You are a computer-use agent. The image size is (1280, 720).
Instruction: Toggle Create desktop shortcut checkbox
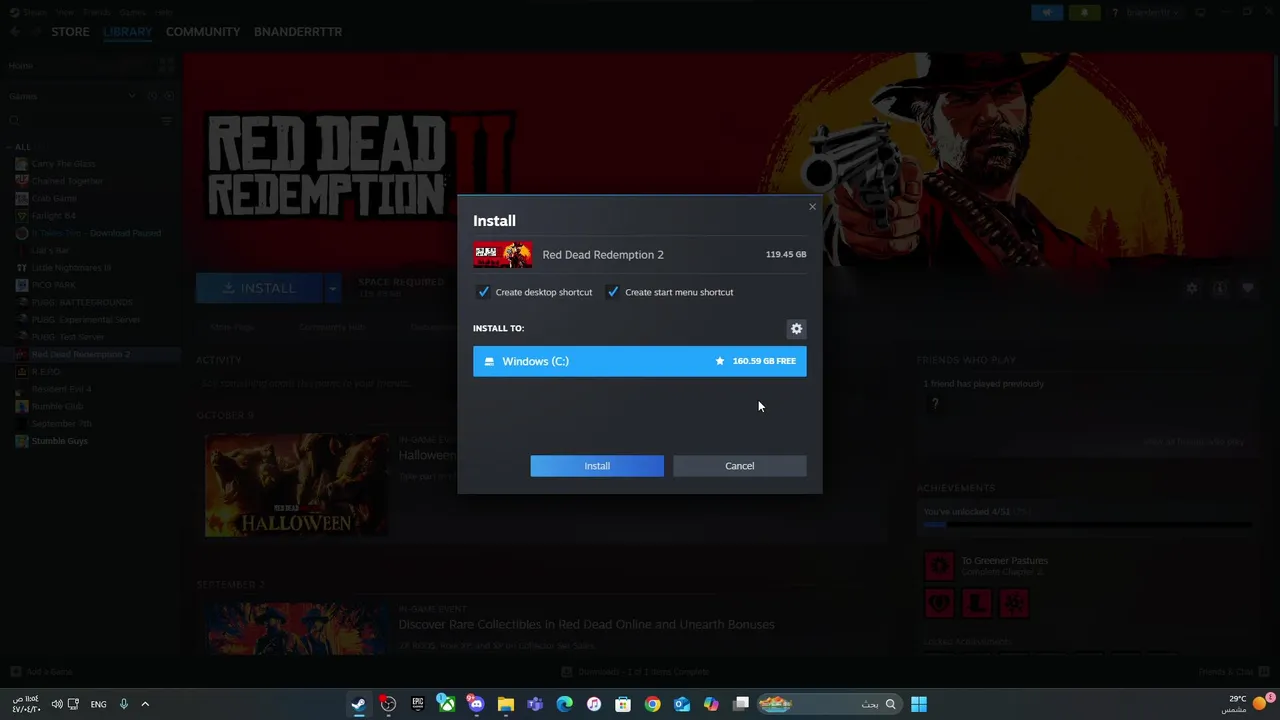click(x=484, y=292)
